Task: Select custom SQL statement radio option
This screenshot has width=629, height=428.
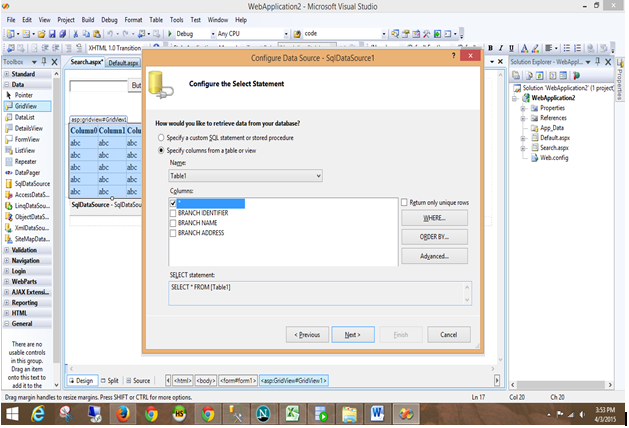Action: 161,138
